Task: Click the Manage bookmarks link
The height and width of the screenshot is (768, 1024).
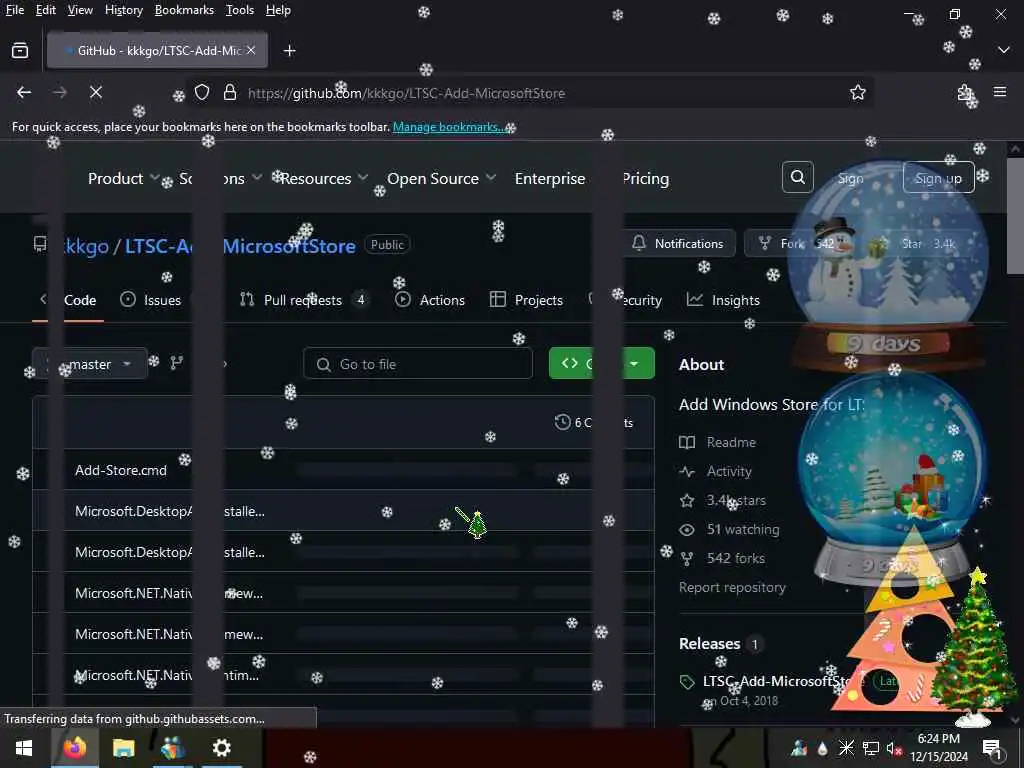Action: click(x=448, y=127)
